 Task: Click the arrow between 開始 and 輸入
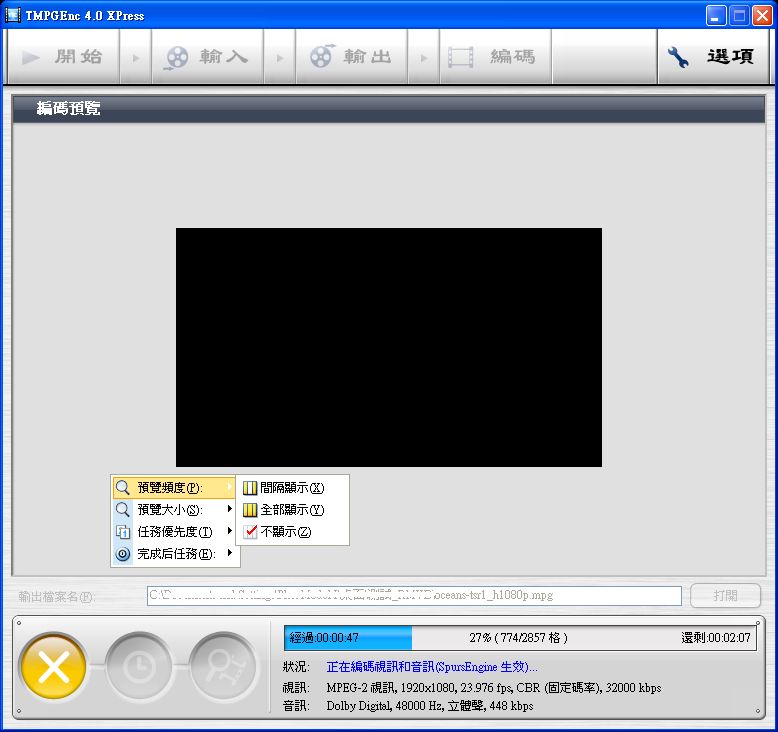(x=135, y=58)
